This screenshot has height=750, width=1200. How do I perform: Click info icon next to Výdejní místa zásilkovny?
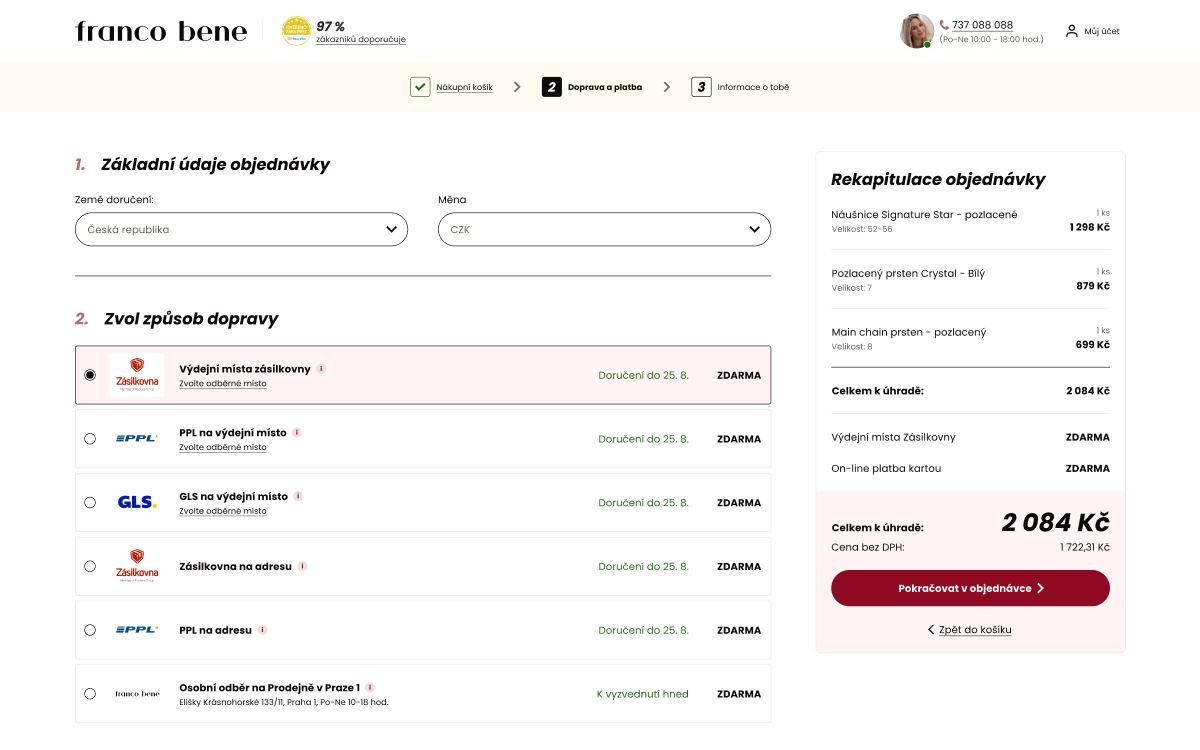point(321,369)
